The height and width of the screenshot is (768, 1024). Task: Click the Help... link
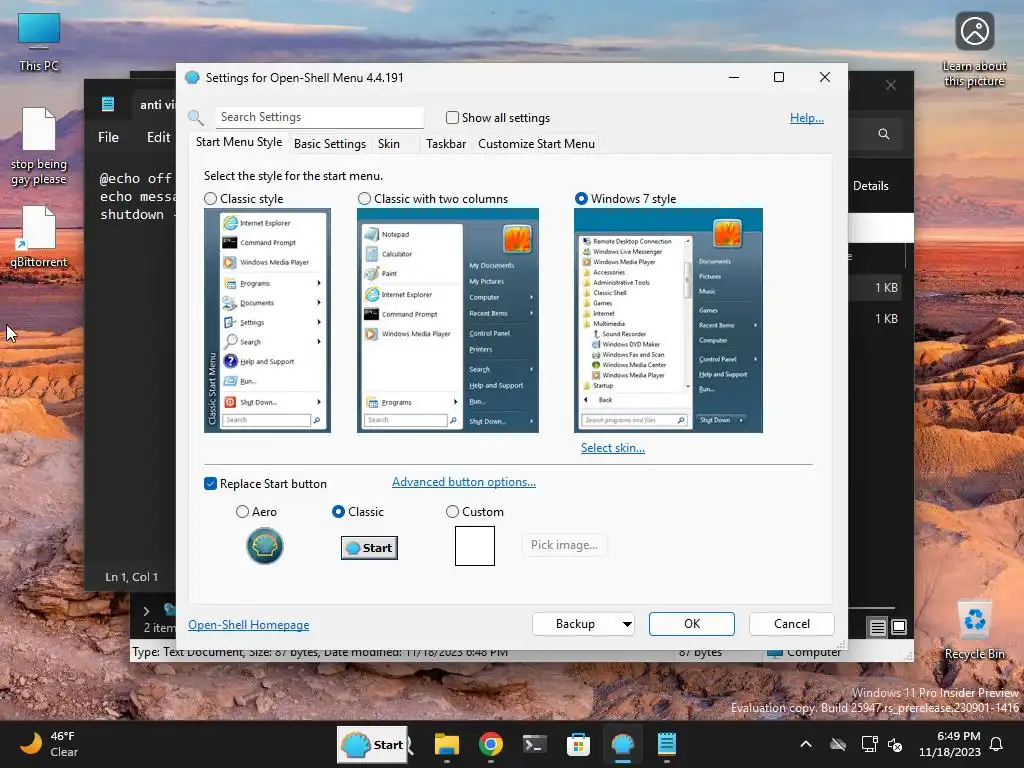tap(807, 118)
